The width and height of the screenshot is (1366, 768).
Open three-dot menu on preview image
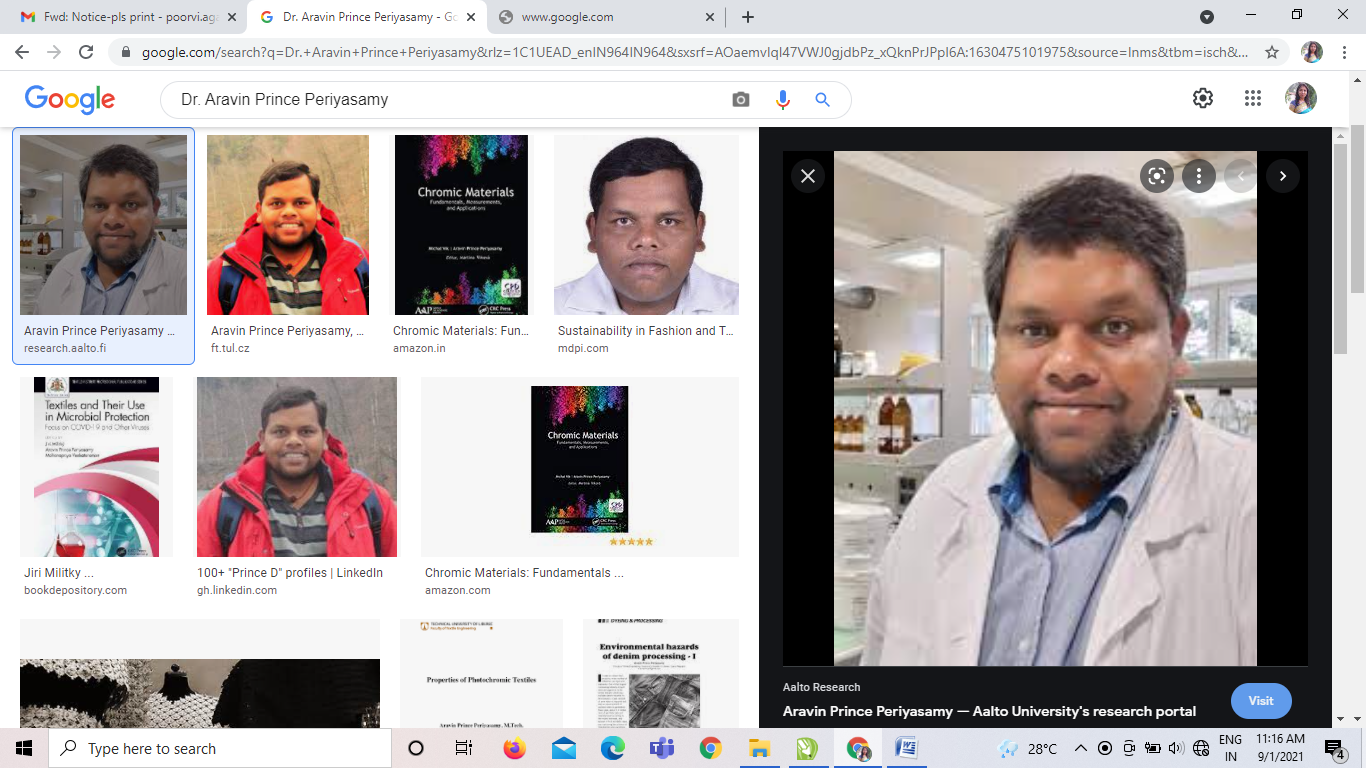point(1198,176)
